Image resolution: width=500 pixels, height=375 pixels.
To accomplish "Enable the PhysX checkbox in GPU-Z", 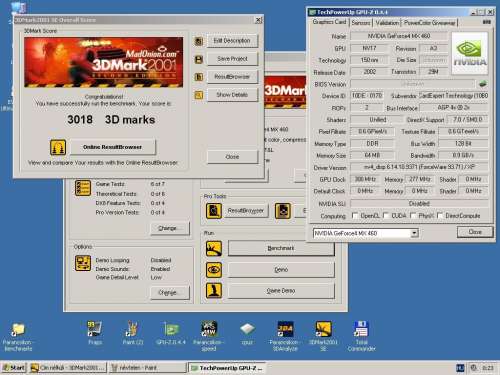I will pyautogui.click(x=413, y=216).
